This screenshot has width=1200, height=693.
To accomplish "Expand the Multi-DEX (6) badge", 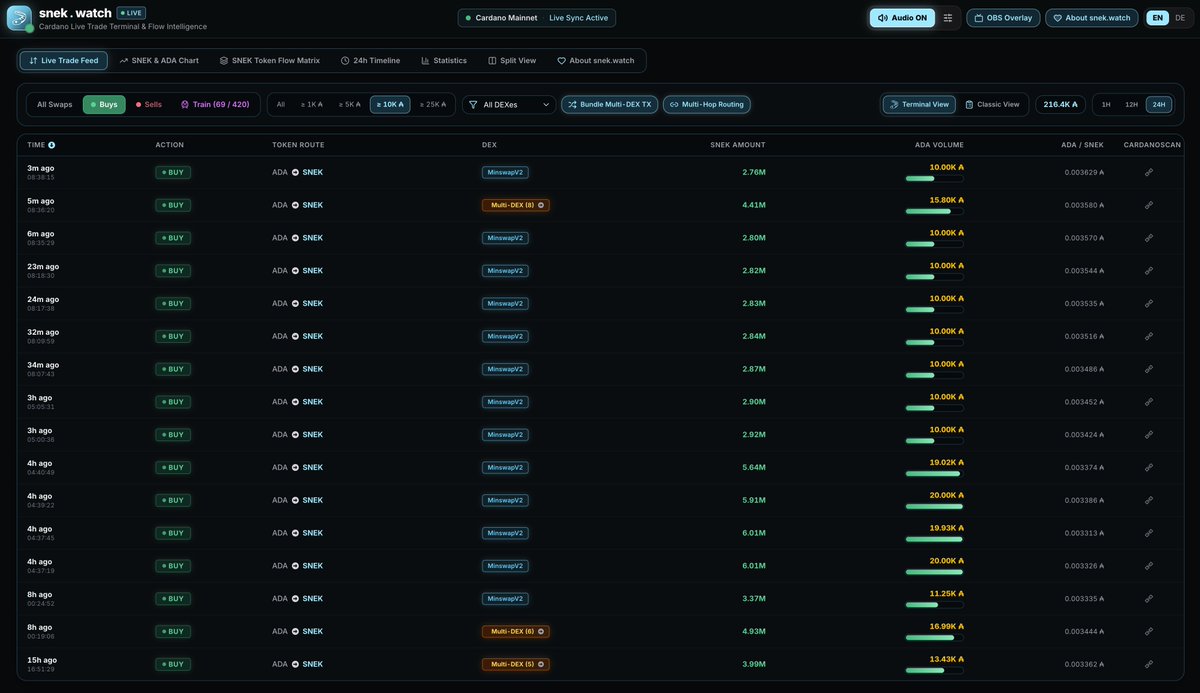I will pos(515,632).
